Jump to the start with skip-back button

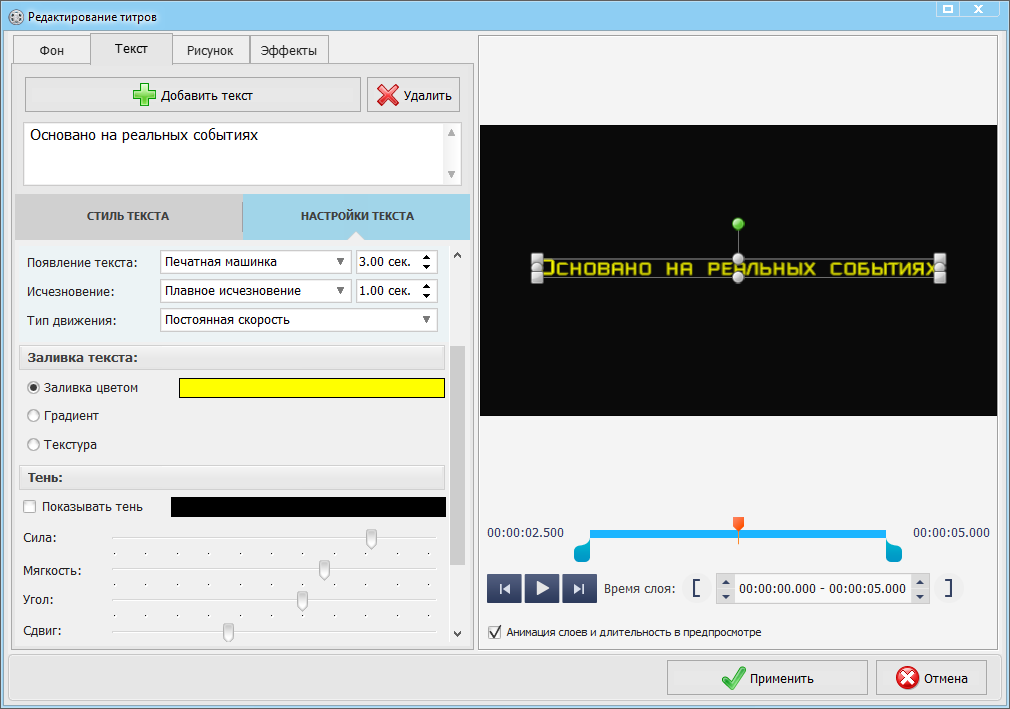click(505, 589)
